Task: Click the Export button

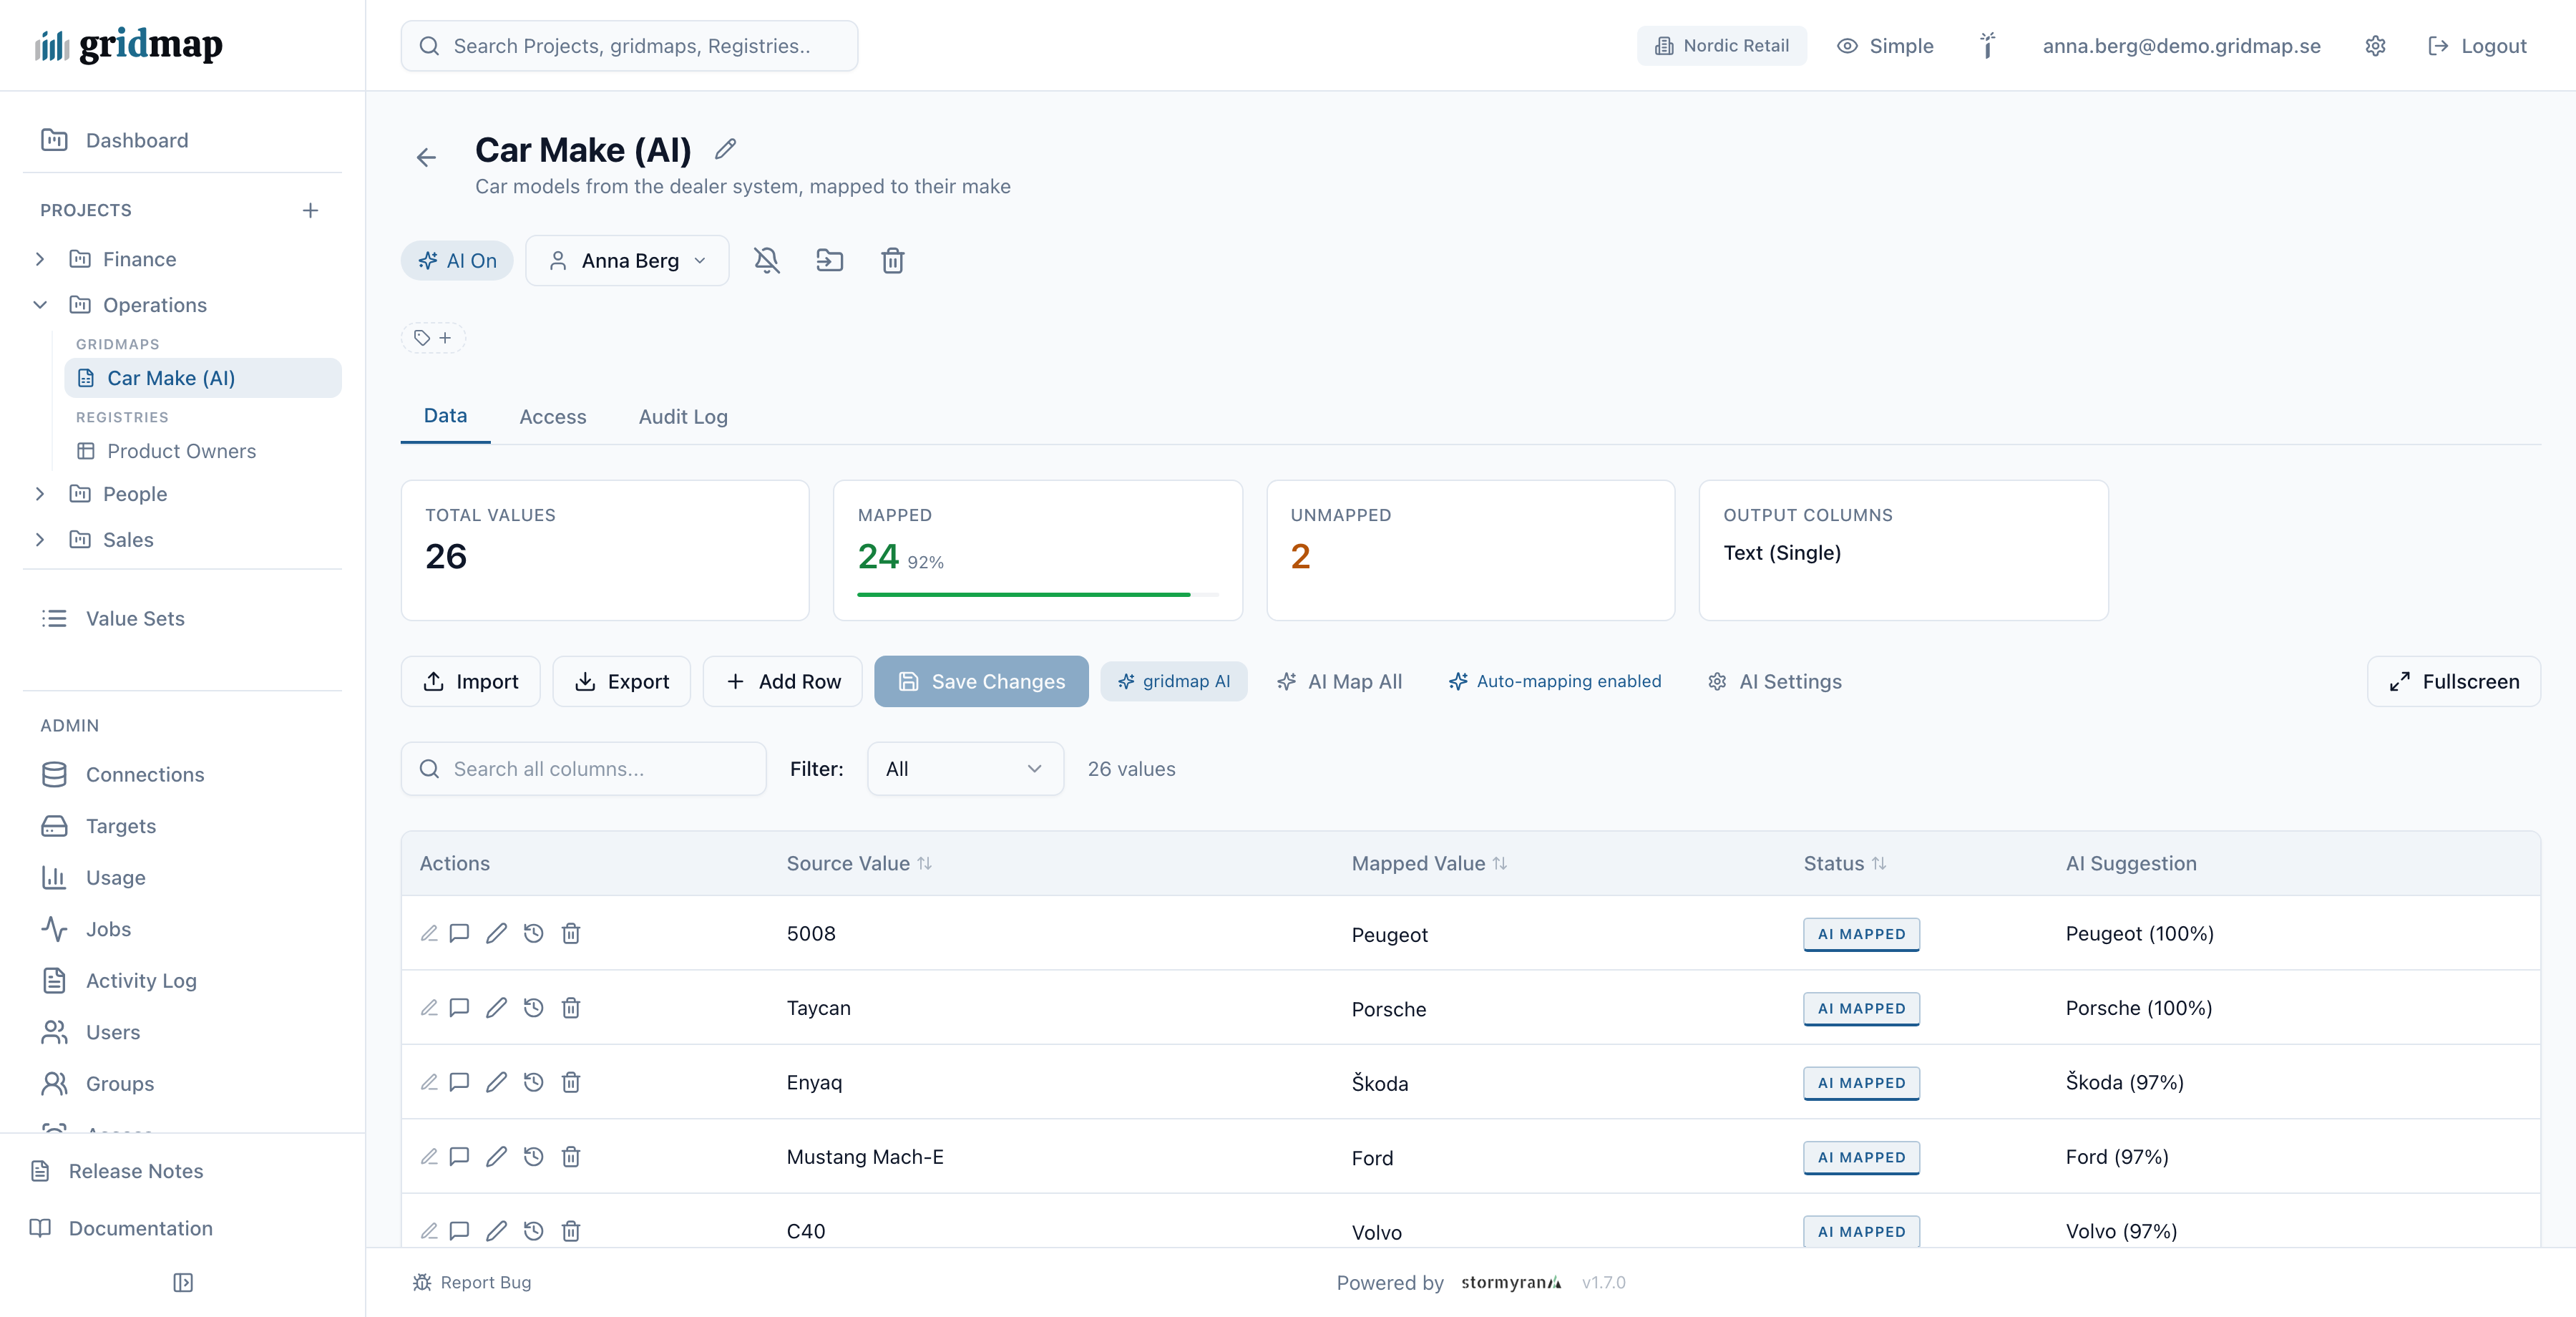Action: coord(622,681)
